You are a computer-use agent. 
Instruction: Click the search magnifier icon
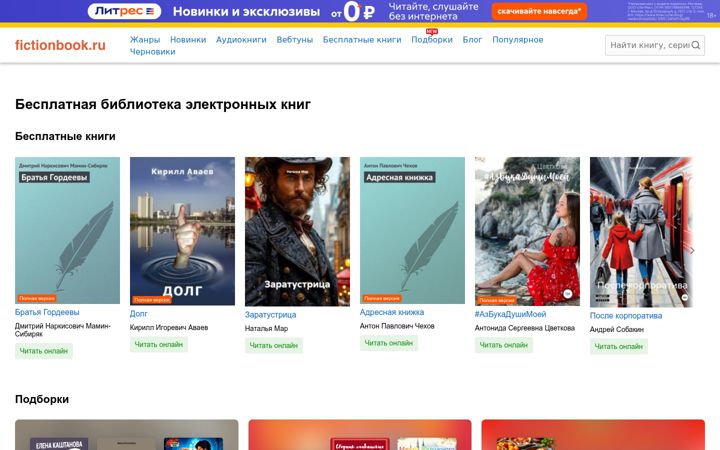pyautogui.click(x=696, y=45)
